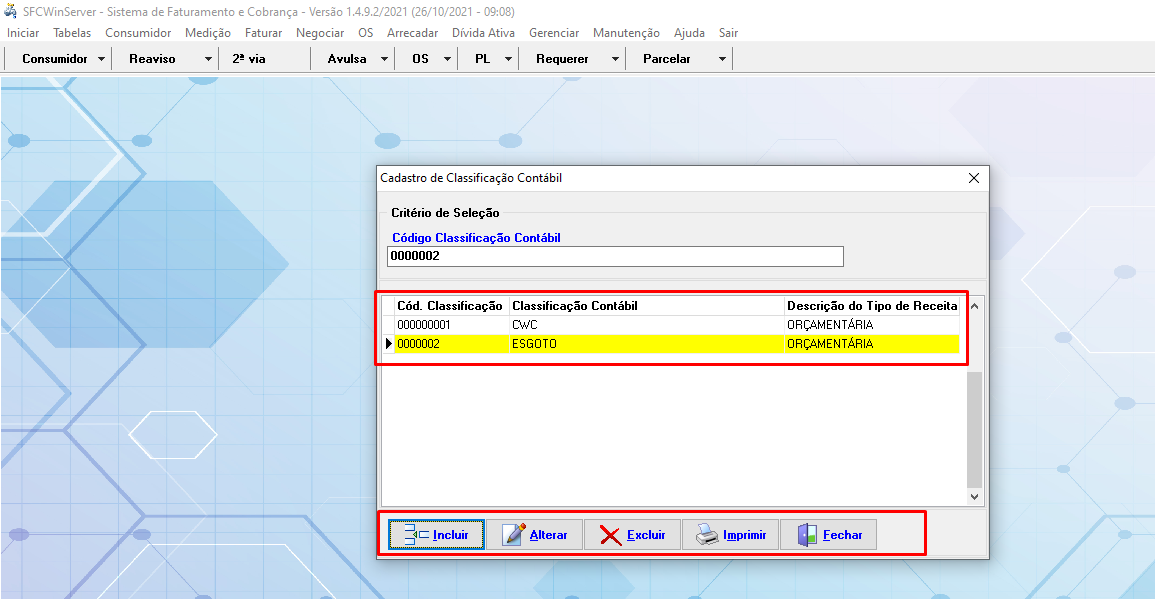The width and height of the screenshot is (1155, 599).
Task: Open the Parcelar dropdown arrow
Action: tap(722, 59)
